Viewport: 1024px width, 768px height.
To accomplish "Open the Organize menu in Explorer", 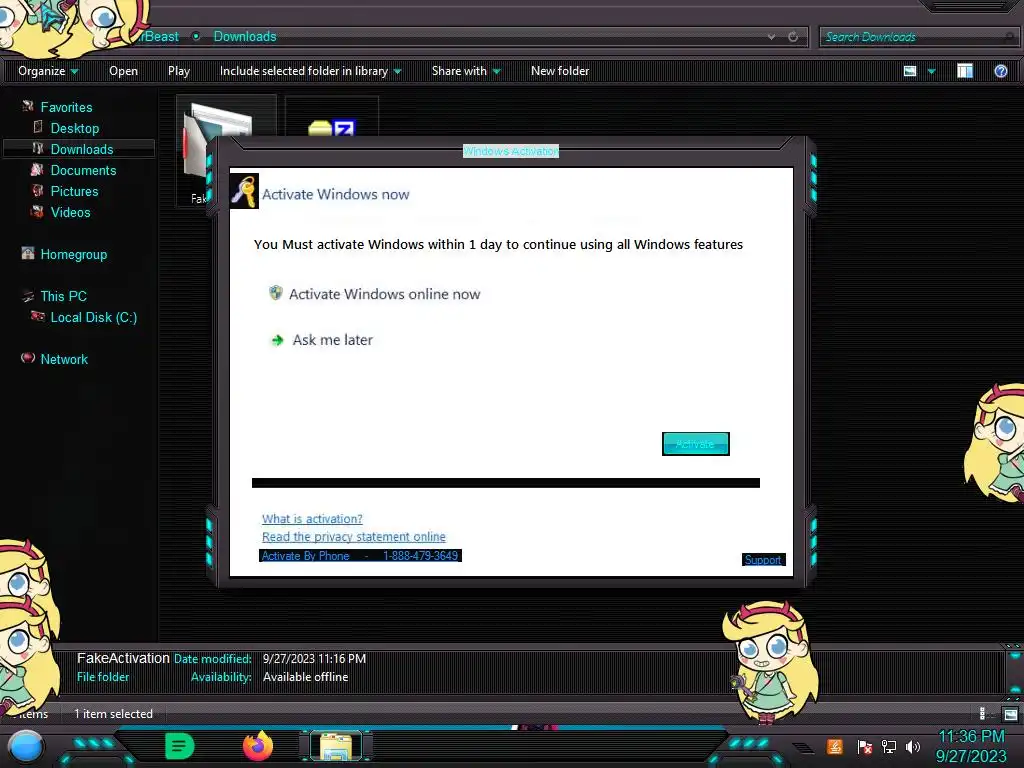I will point(48,71).
